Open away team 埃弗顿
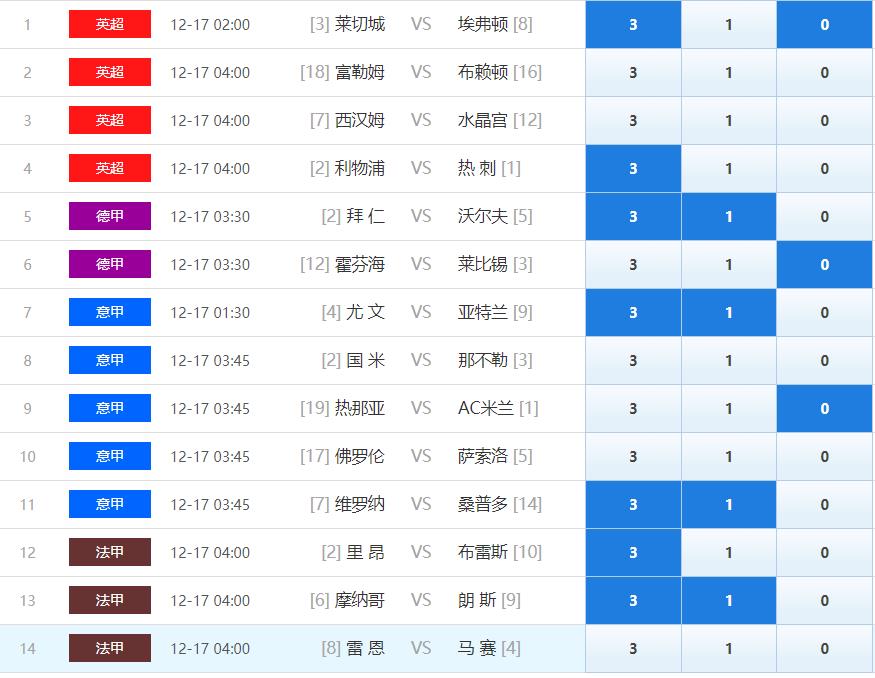This screenshot has height=678, width=875. tap(483, 24)
